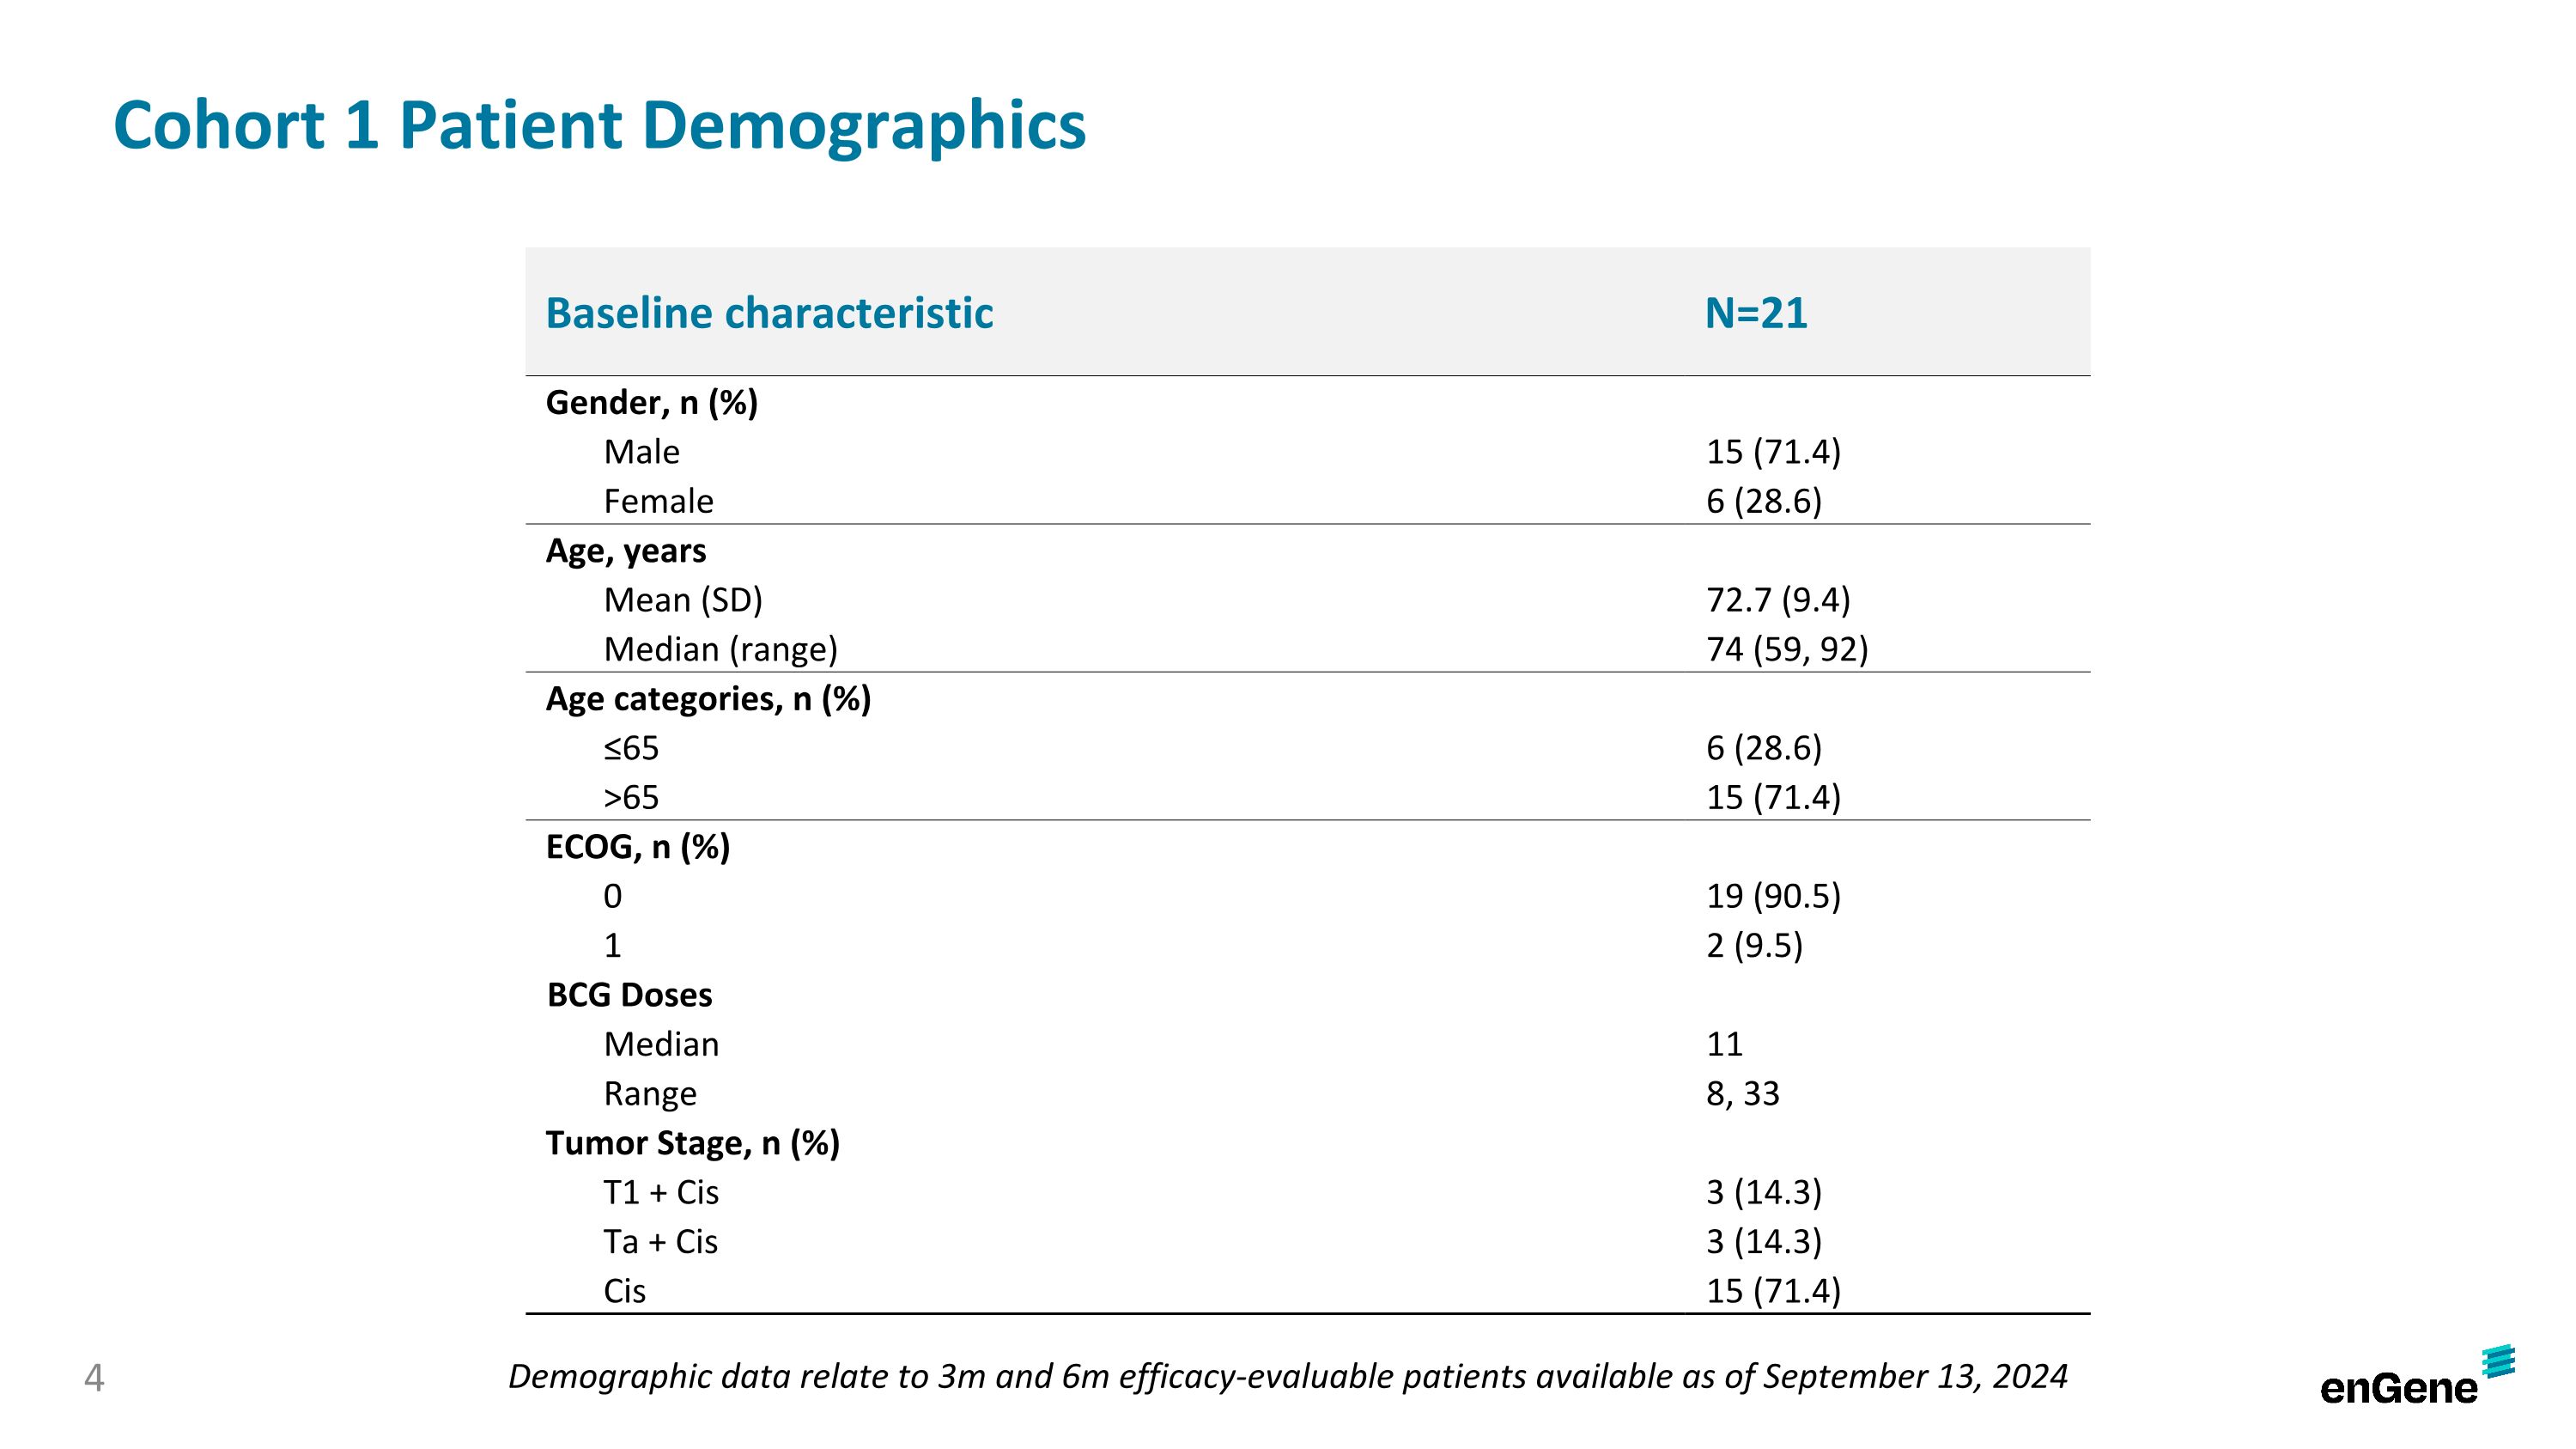Click the Tumor Stage, n (%) heading
The image size is (2576, 1449).
(692, 1143)
